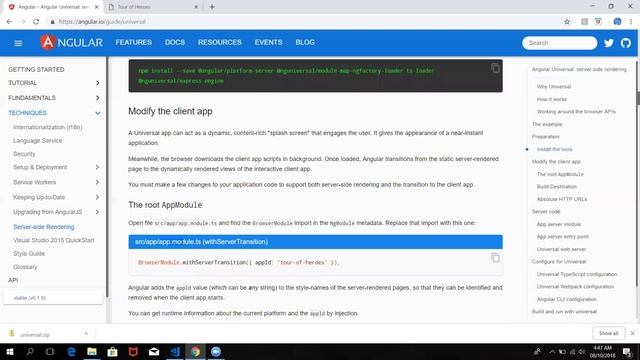Jump to Why Universal section
The image size is (640, 360).
pyautogui.click(x=553, y=87)
